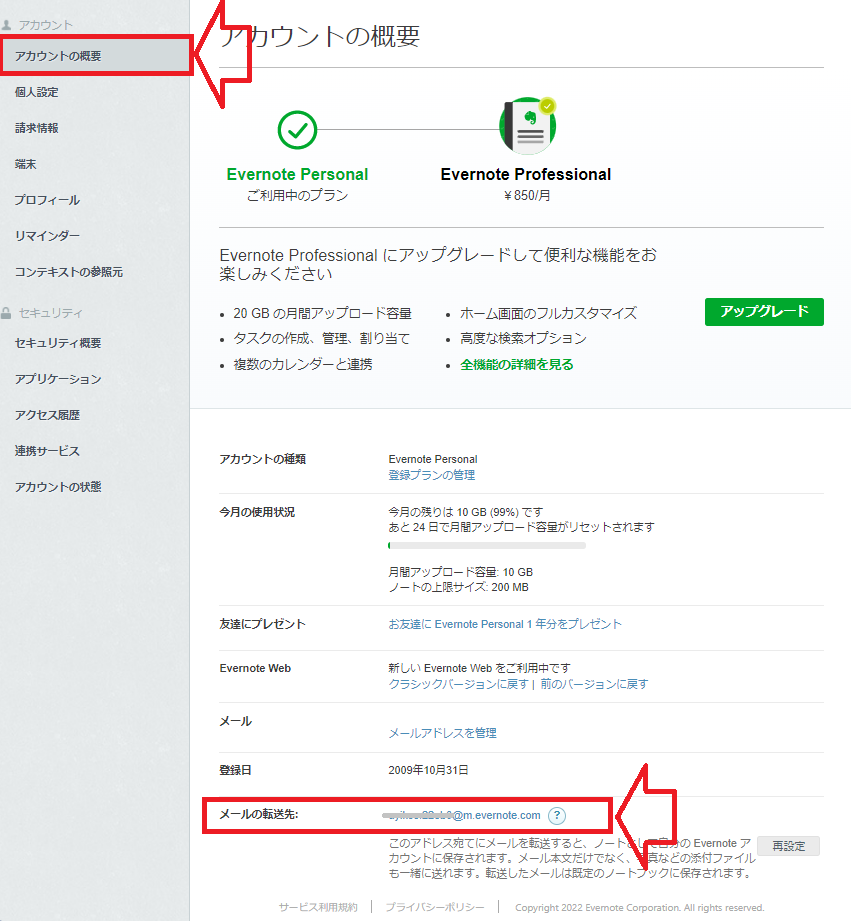
Task: Open プライバシーポリシー footer link
Action: coord(435,907)
